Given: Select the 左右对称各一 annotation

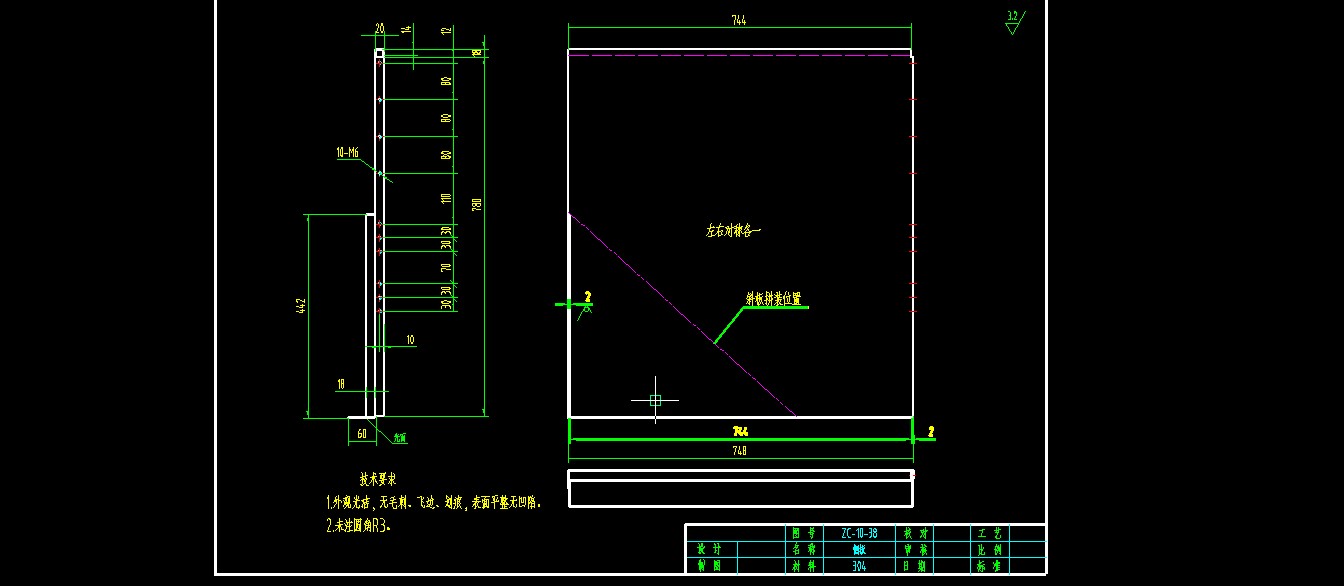Looking at the screenshot, I should [x=733, y=231].
